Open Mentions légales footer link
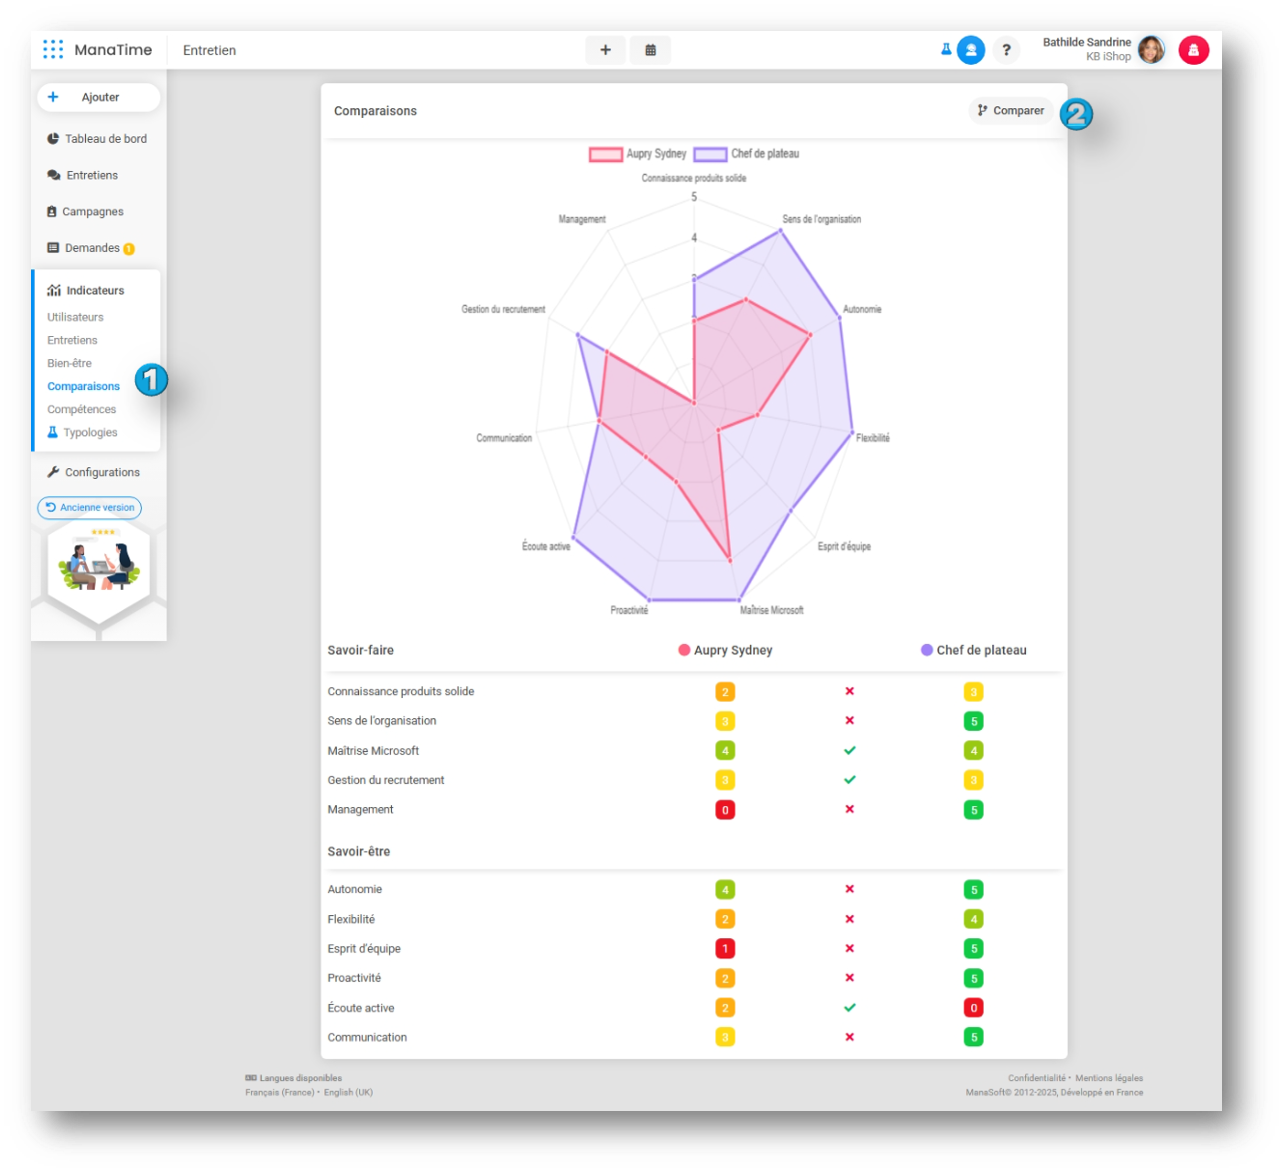 [1109, 1078]
